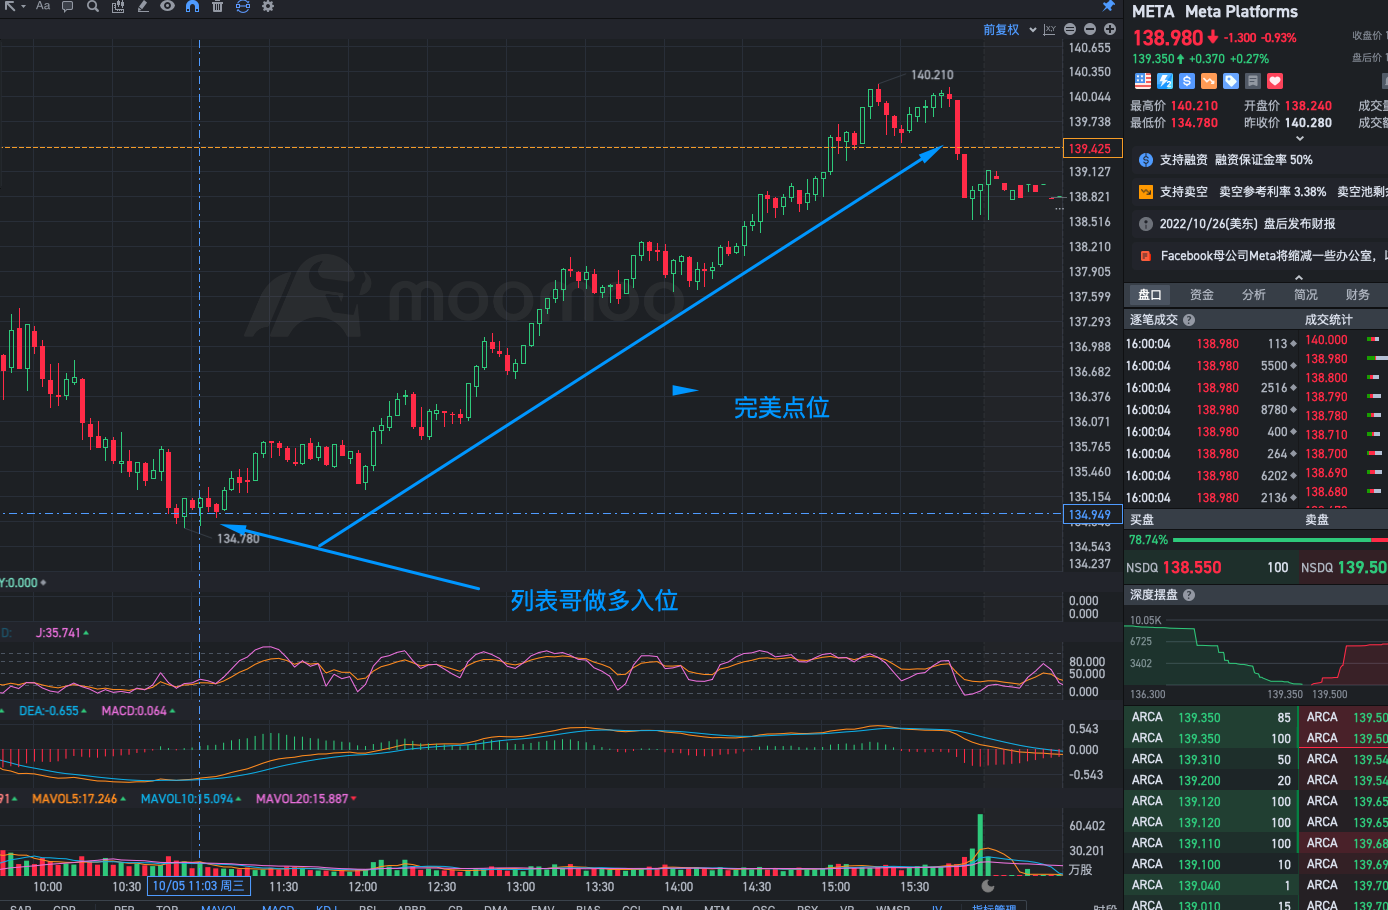This screenshot has height=910, width=1388.
Task: Switch to the 盘口 tab
Action: point(1150,295)
